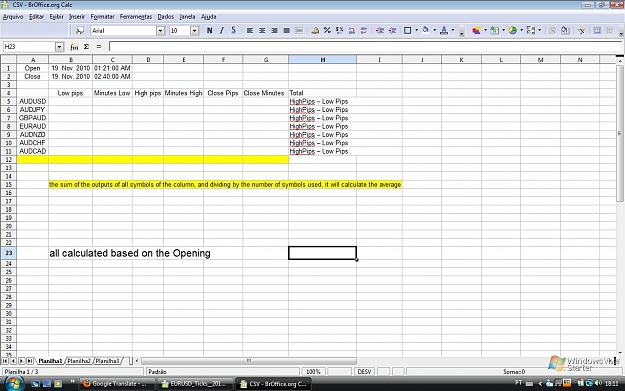Toggle bold (N) formatting
Viewport: 625px width, 391px height.
coord(209,30)
